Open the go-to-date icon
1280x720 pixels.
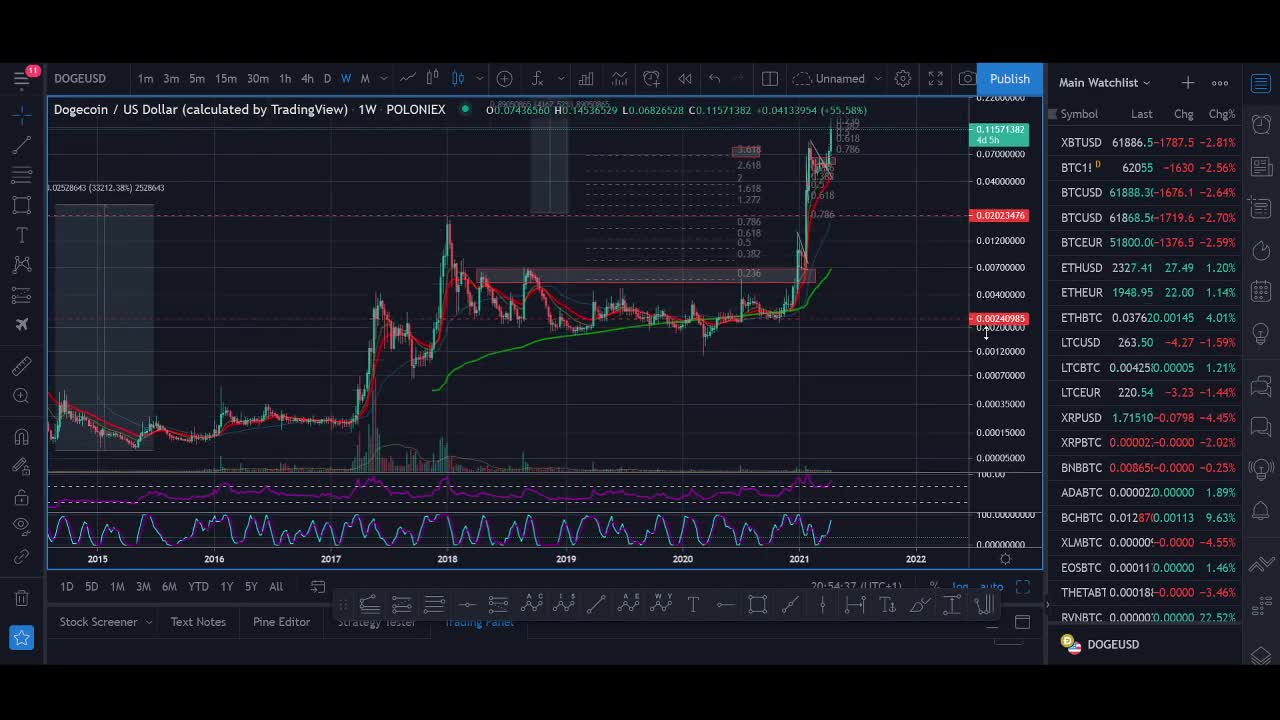click(x=318, y=587)
